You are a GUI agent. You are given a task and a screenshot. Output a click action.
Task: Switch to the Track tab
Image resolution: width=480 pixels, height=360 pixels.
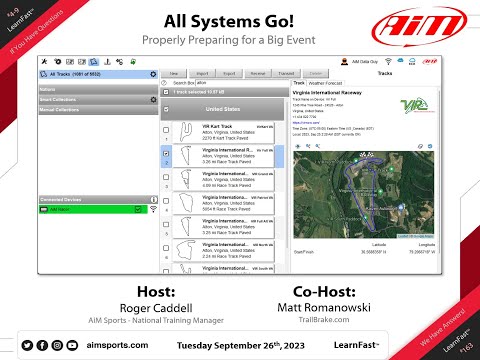tap(299, 83)
